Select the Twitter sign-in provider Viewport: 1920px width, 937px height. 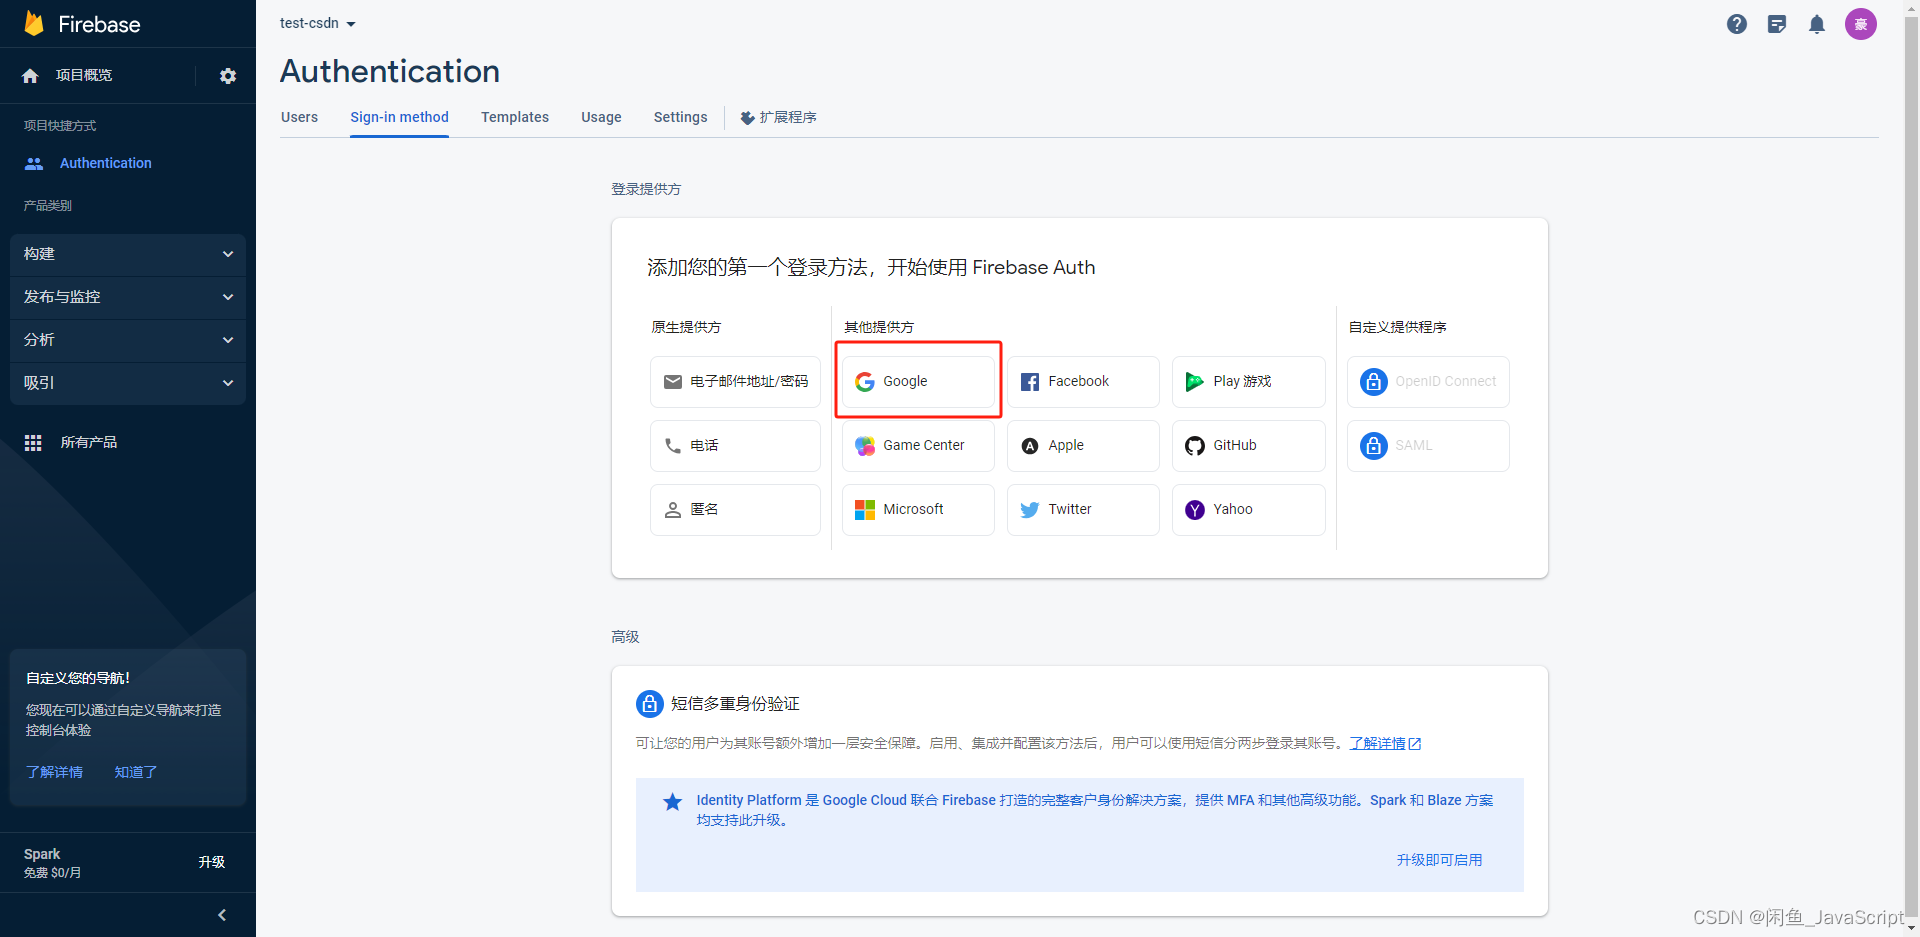(1083, 509)
